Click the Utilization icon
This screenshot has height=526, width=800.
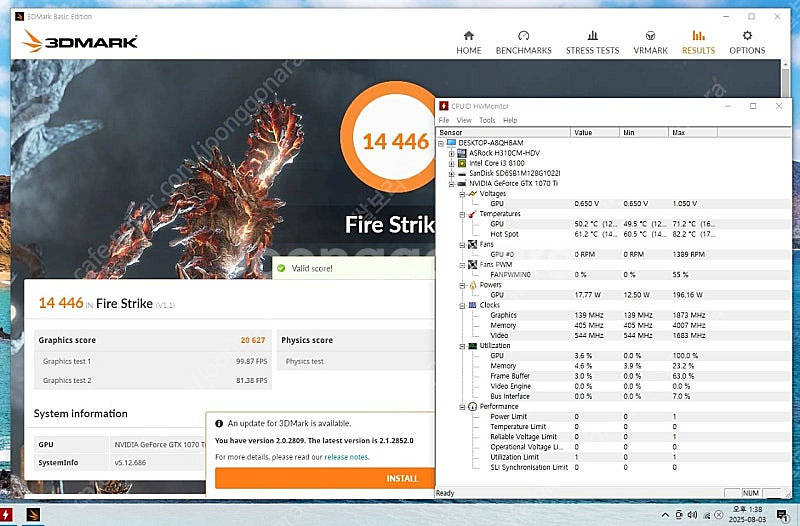click(x=472, y=345)
